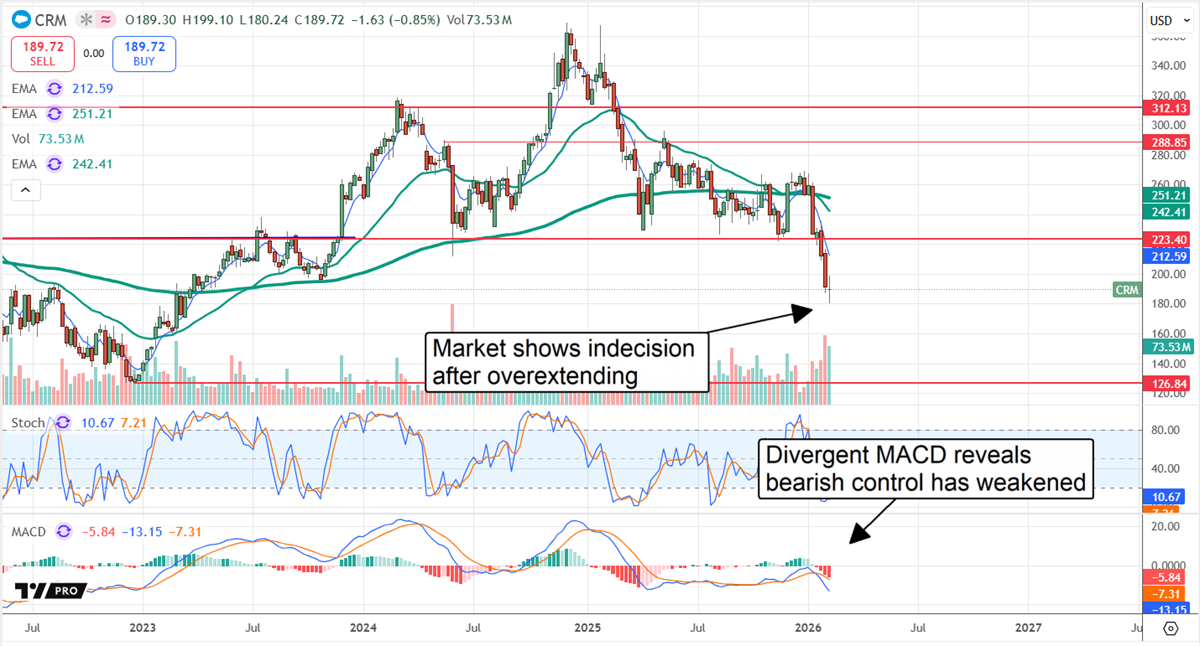Click the CRM label on the price scale

[x=1126, y=290]
